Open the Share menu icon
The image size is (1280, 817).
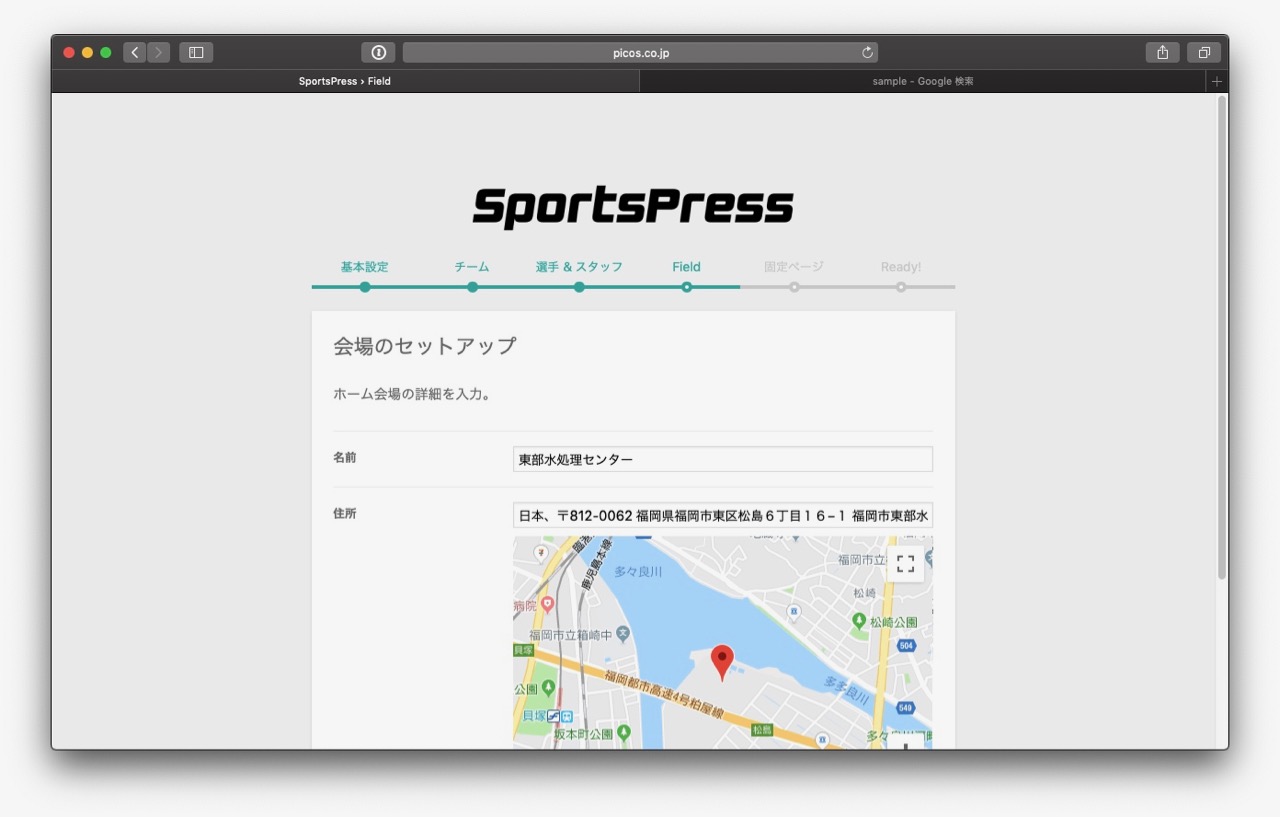click(x=1162, y=52)
